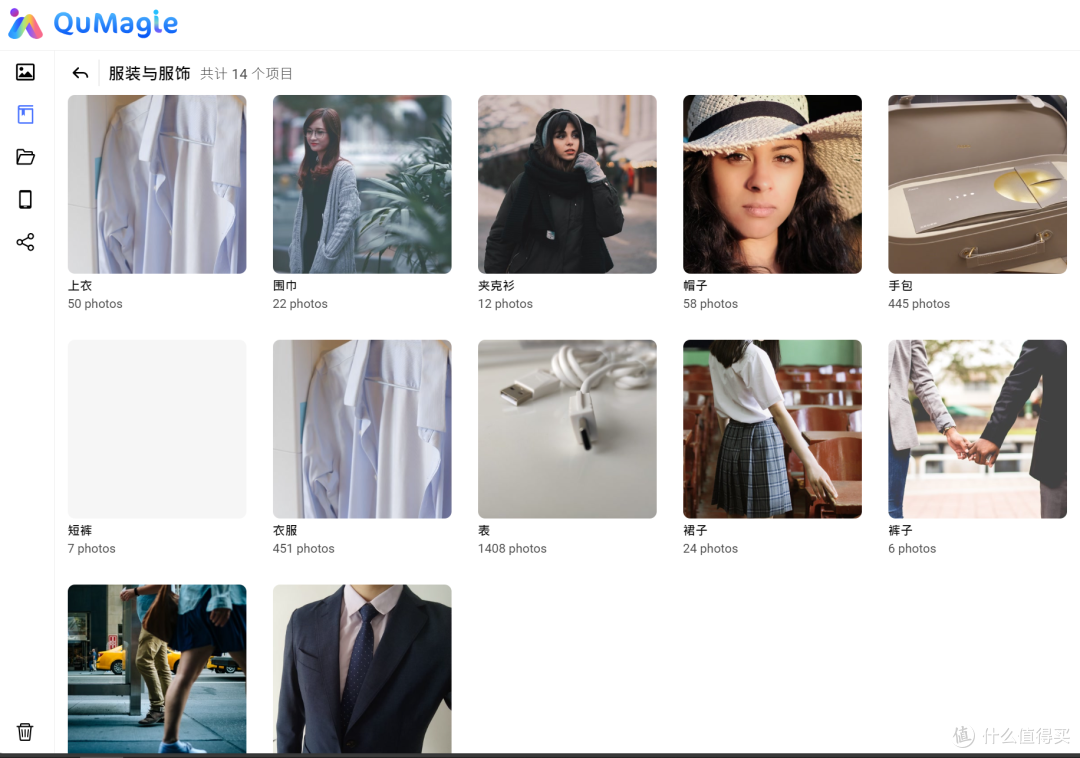Open the 裤子 album thumbnail
The height and width of the screenshot is (758, 1080).
point(977,429)
